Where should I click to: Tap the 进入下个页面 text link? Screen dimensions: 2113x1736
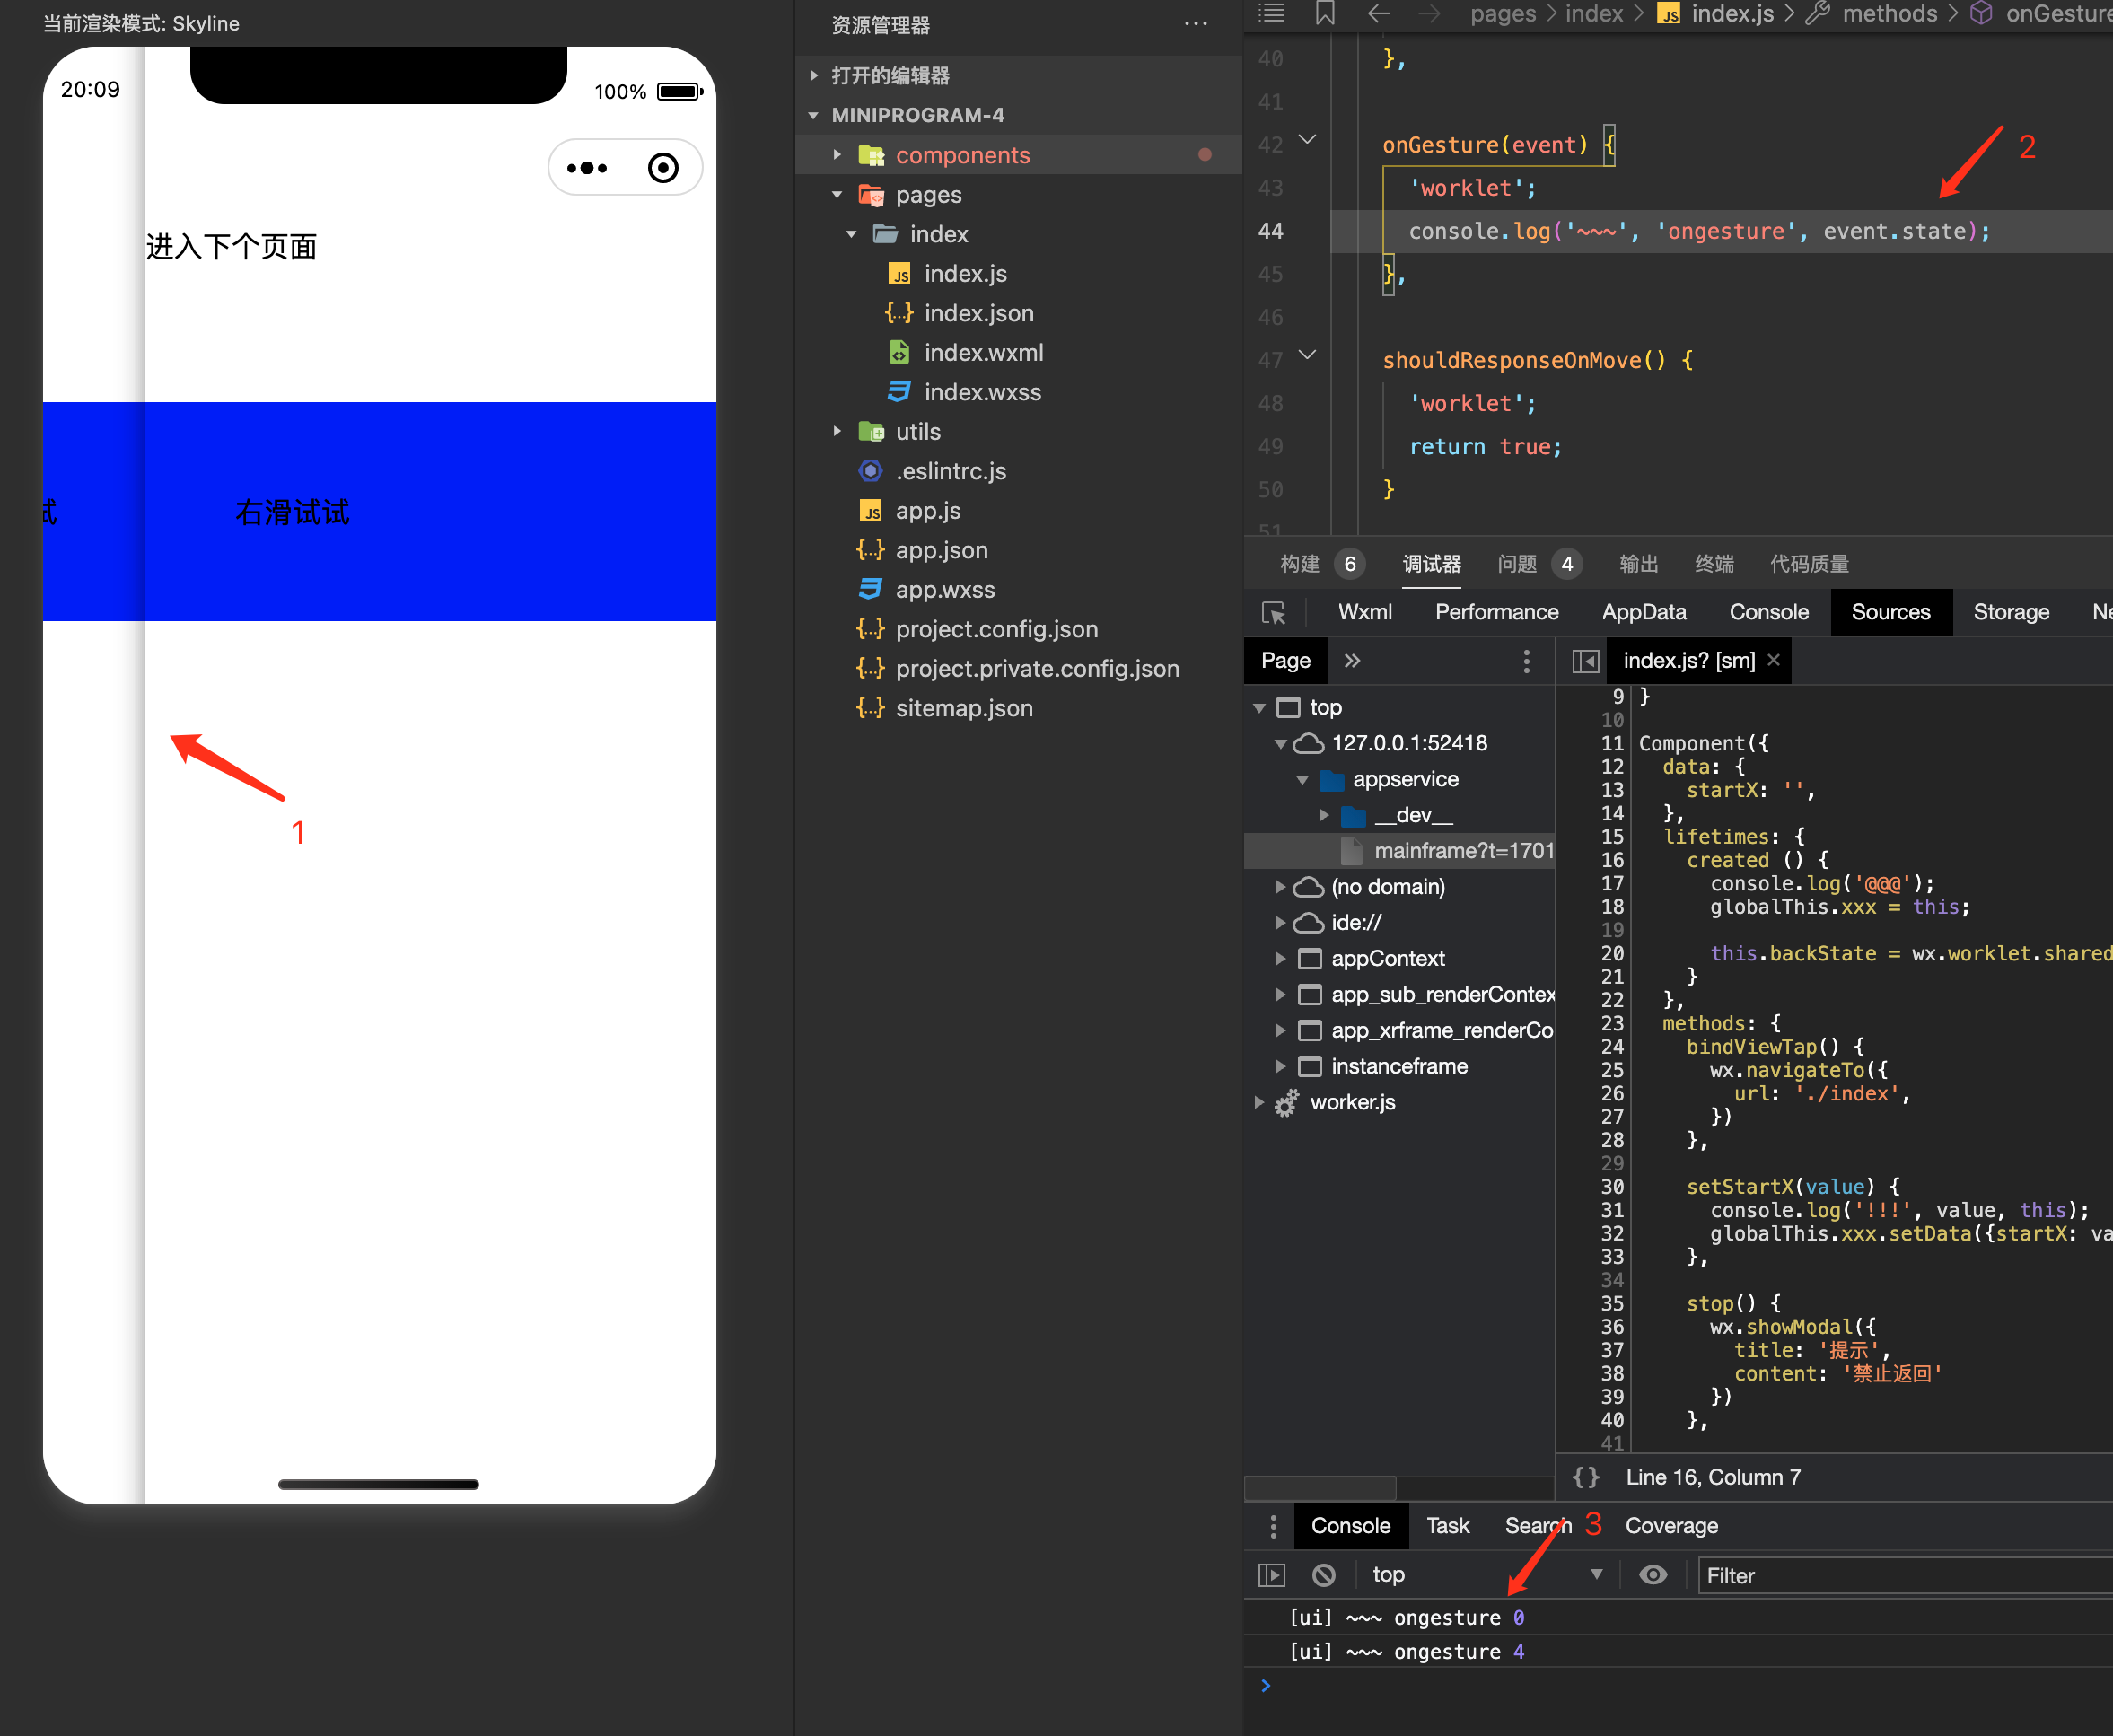231,247
